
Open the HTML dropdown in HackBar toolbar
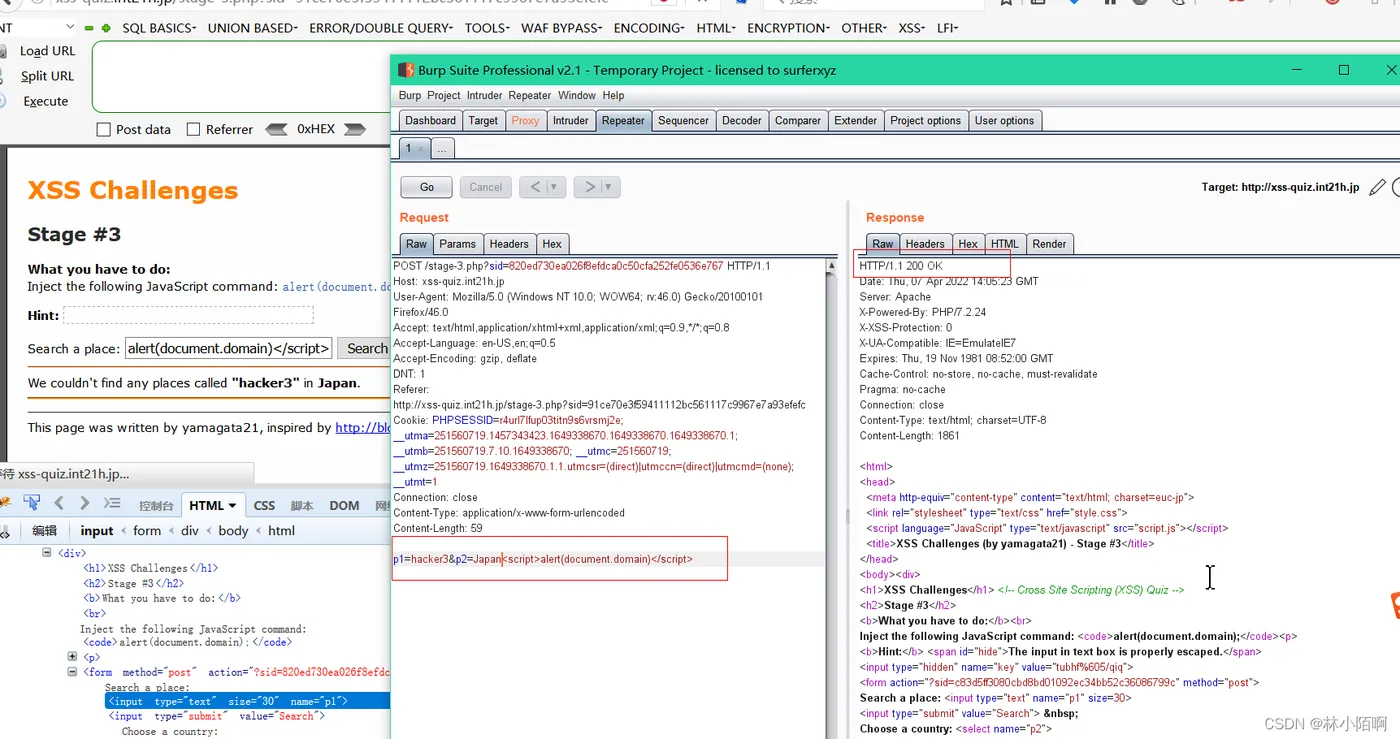click(x=716, y=28)
